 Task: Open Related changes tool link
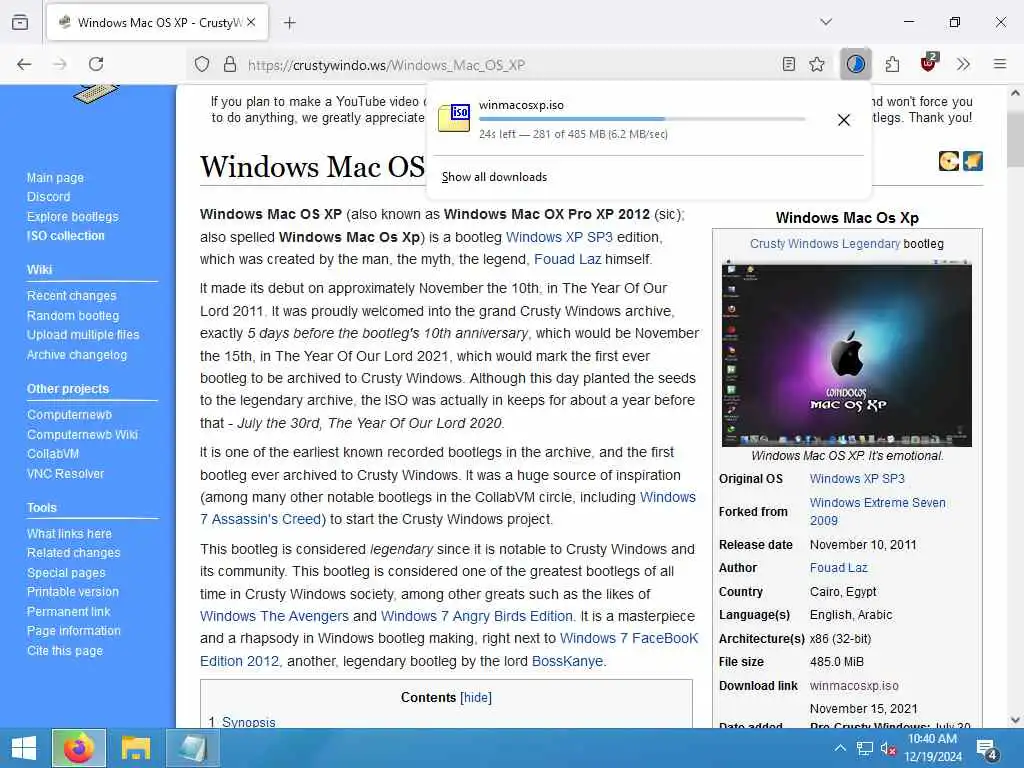[x=73, y=552]
